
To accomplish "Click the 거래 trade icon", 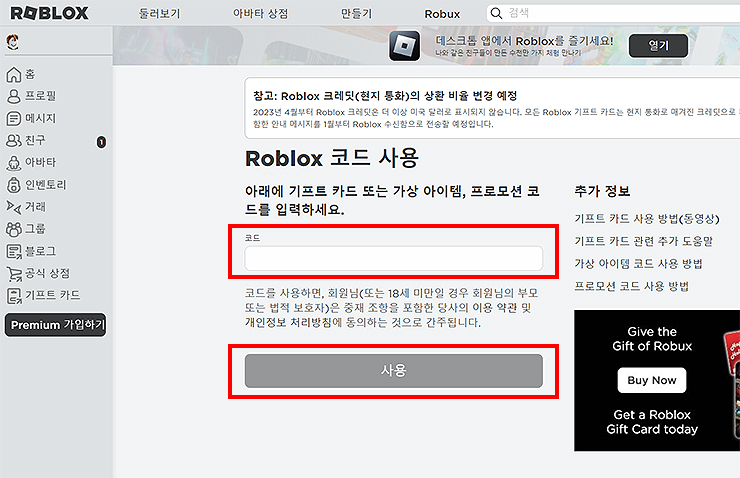I will tap(14, 207).
